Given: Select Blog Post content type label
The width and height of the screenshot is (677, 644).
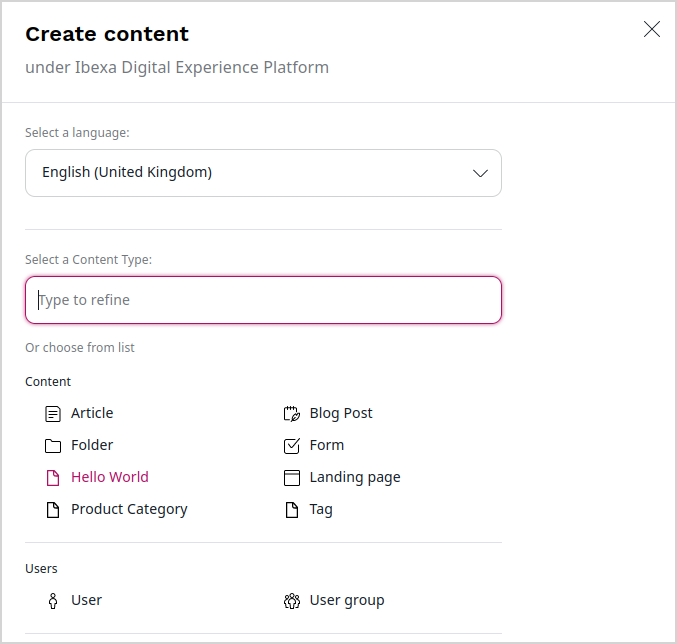Looking at the screenshot, I should [341, 414].
